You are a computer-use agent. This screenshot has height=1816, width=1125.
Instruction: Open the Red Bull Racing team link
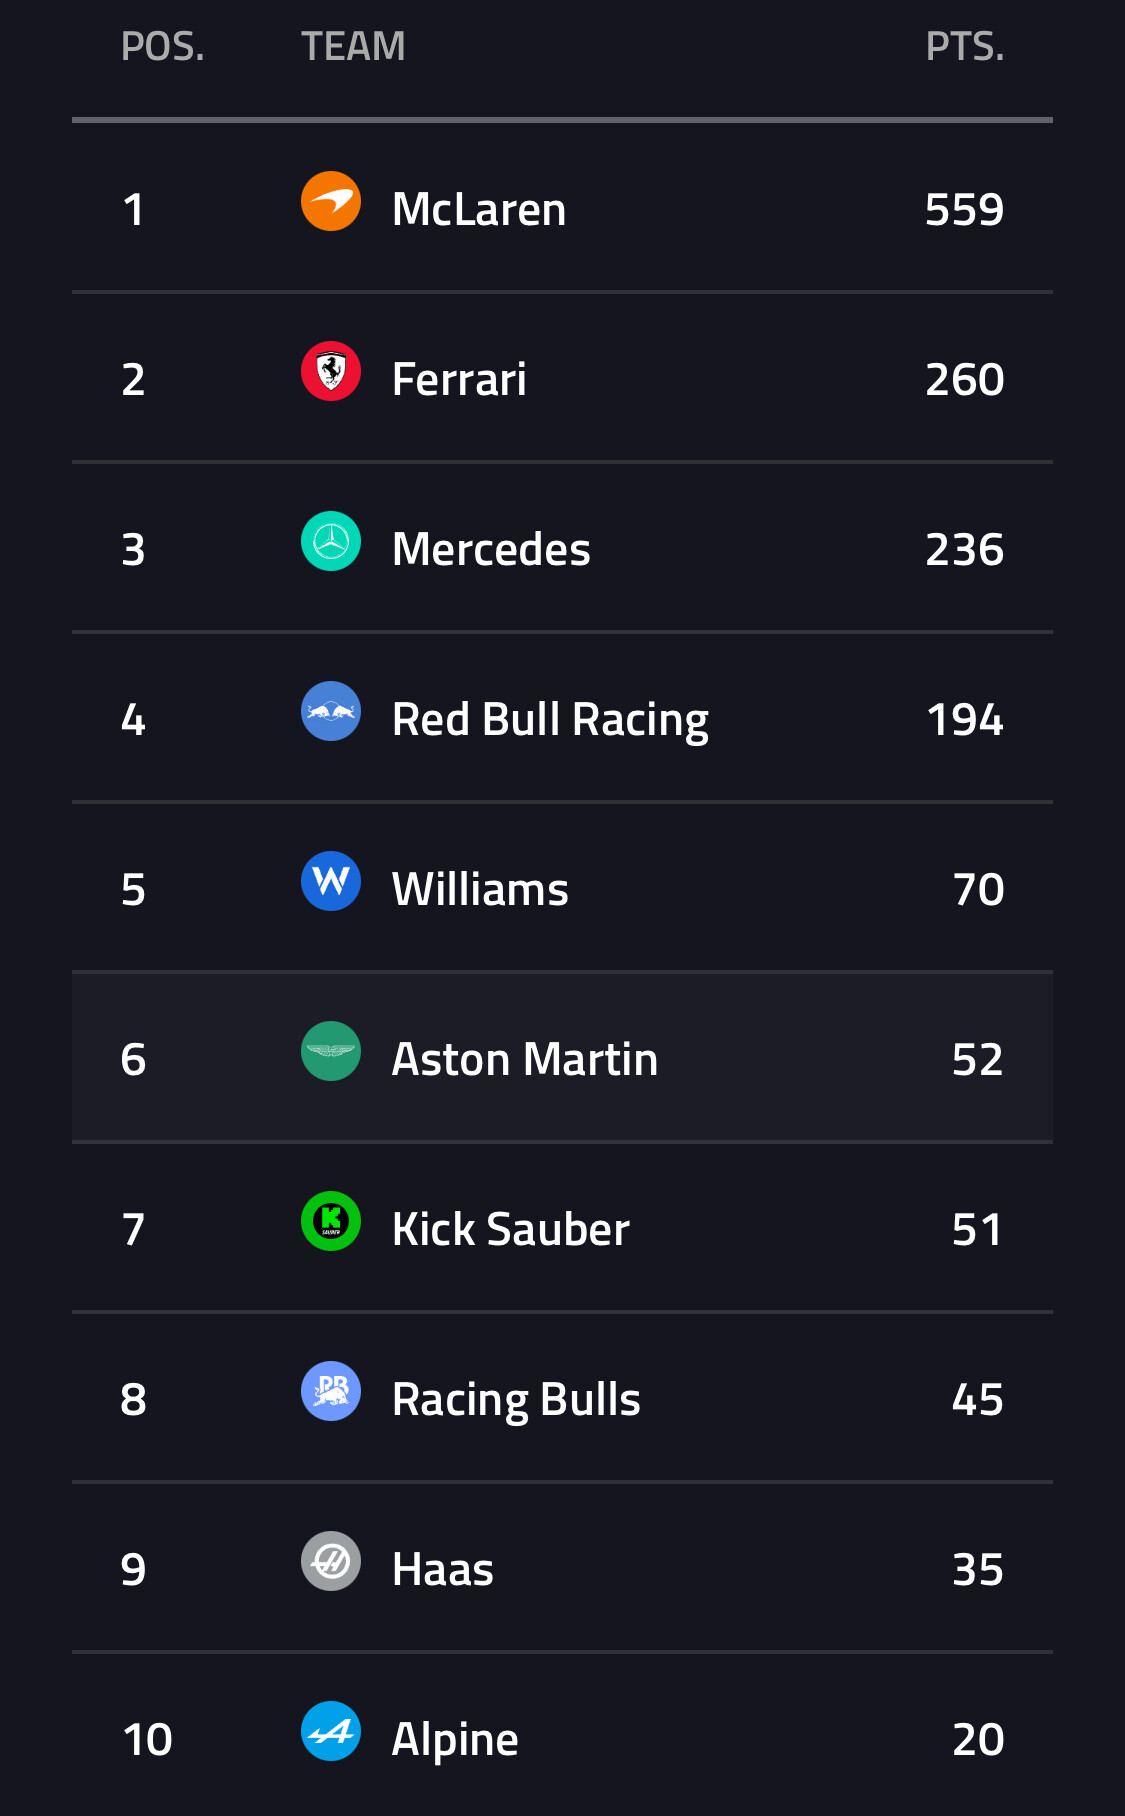pos(550,721)
